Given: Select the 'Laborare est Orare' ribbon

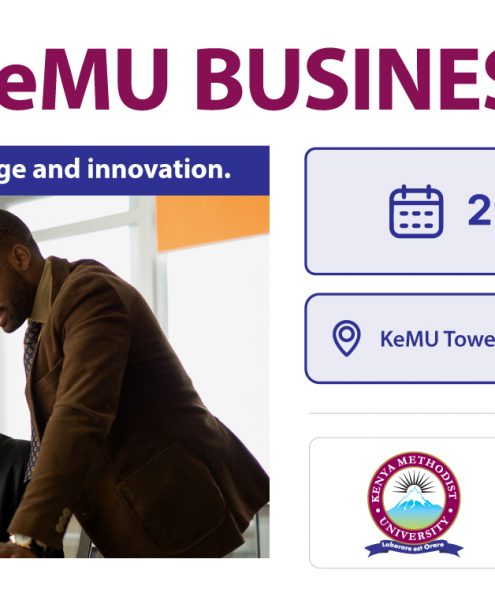Looking at the screenshot, I should (414, 547).
